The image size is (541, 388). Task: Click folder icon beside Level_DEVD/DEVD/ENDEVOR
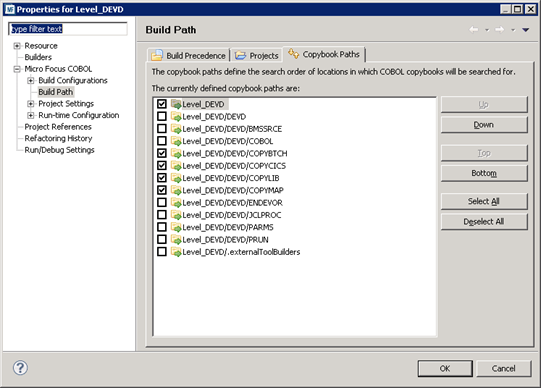176,202
